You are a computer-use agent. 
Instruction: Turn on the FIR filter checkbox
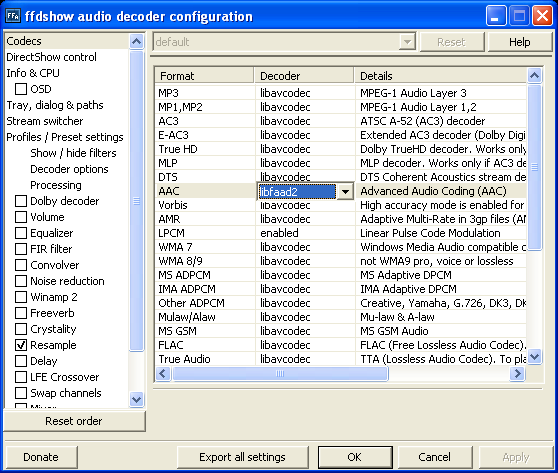21,249
